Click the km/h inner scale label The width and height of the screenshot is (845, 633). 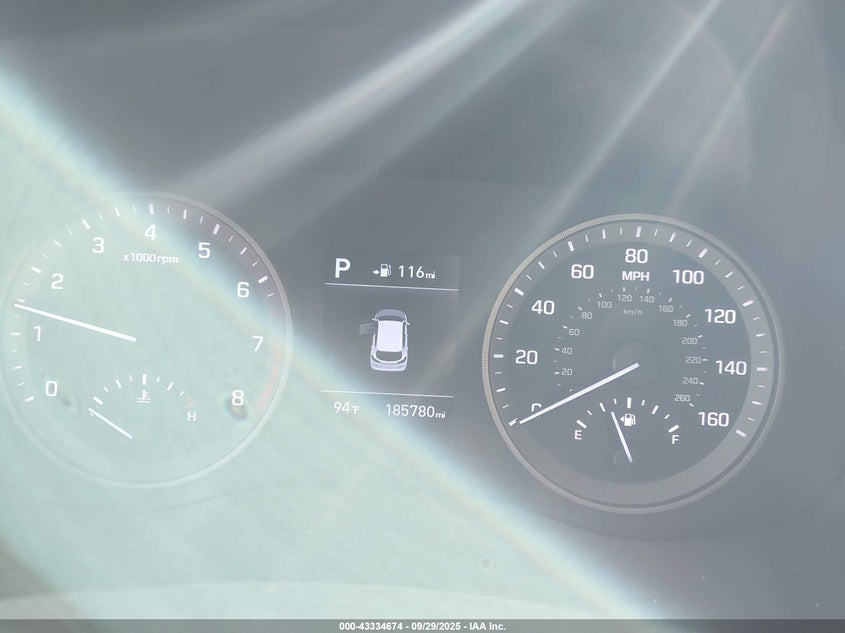pos(632,311)
